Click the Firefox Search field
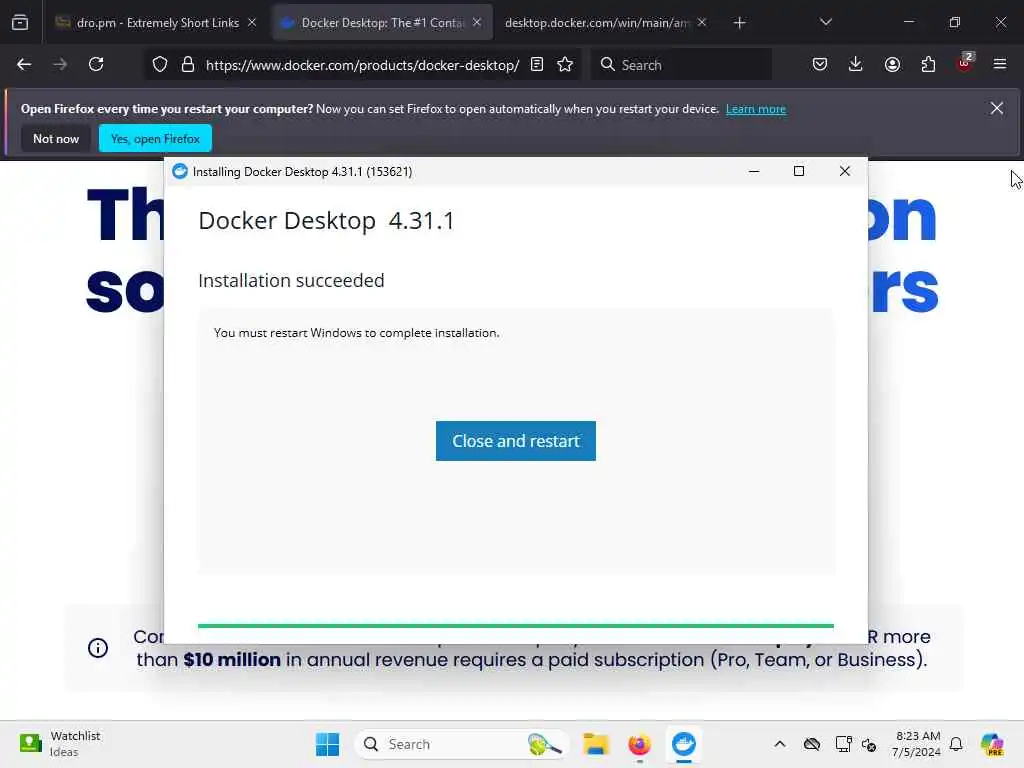The width and height of the screenshot is (1024, 768). 681,65
